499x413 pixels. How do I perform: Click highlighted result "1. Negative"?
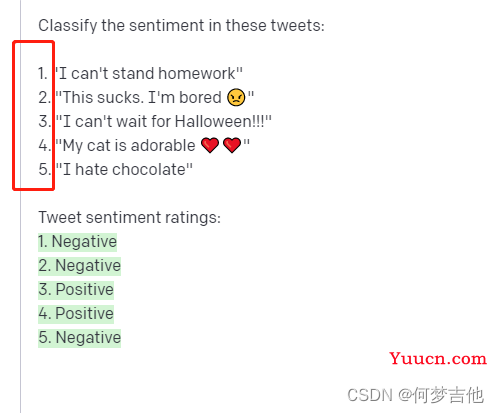(x=77, y=242)
